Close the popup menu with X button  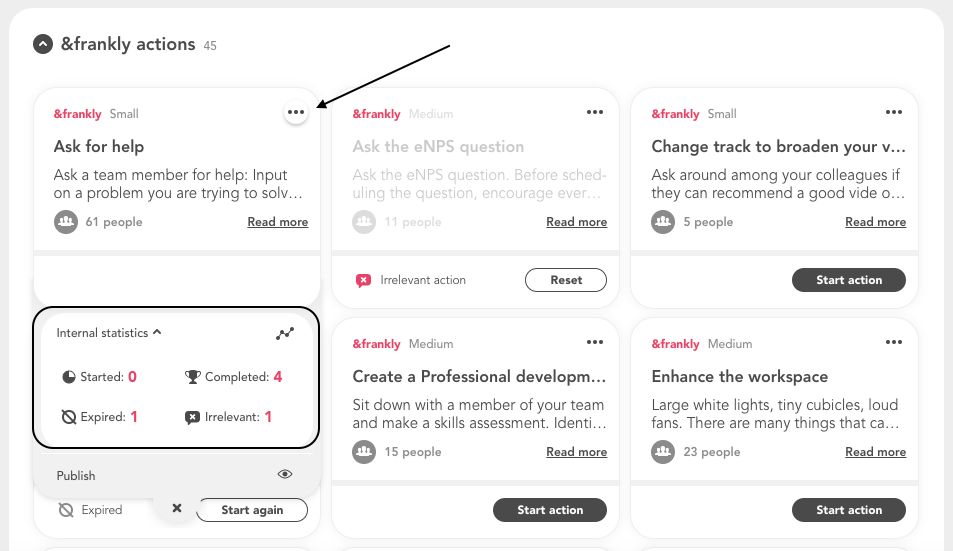(177, 508)
